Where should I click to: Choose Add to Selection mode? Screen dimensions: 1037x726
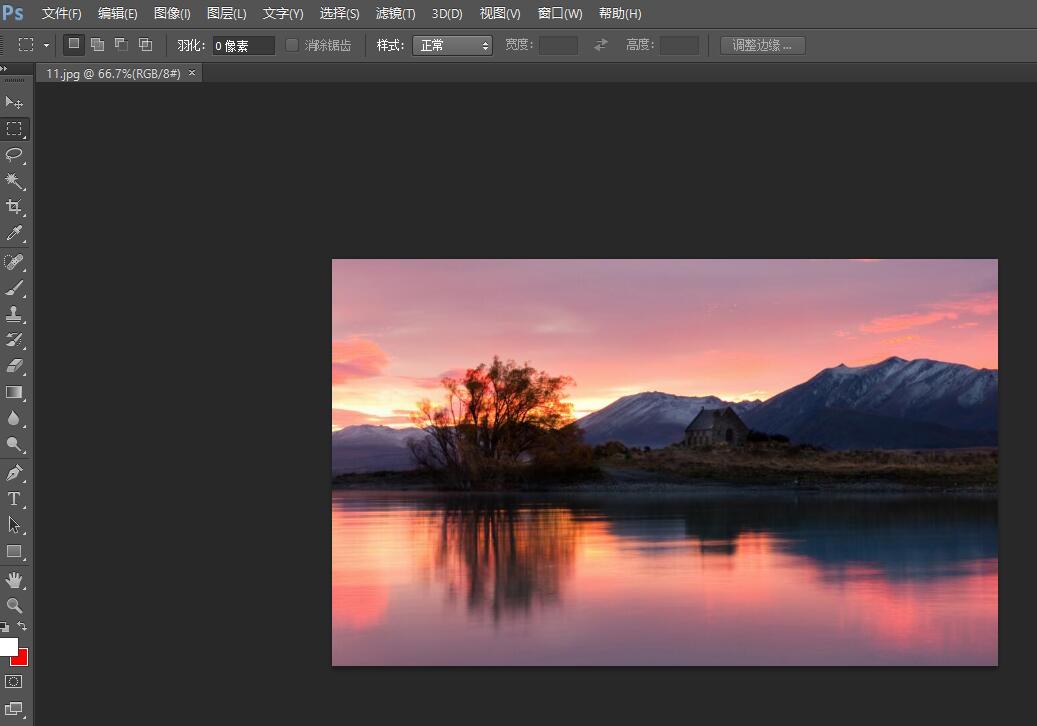(x=97, y=44)
